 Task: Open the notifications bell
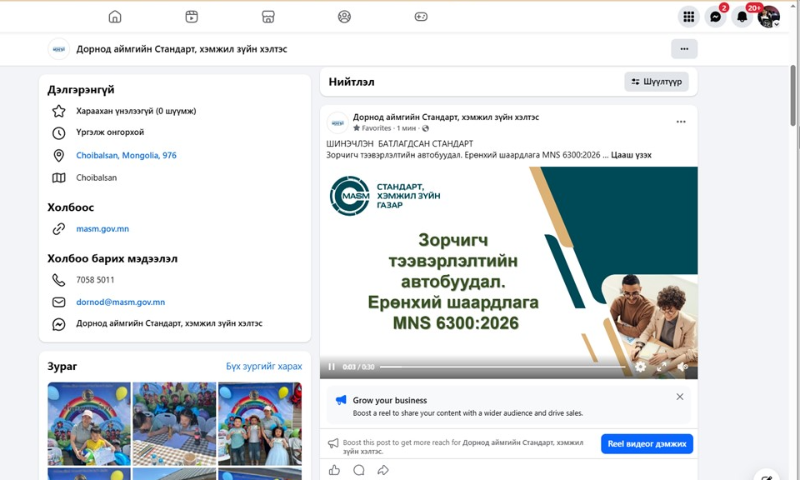click(742, 17)
